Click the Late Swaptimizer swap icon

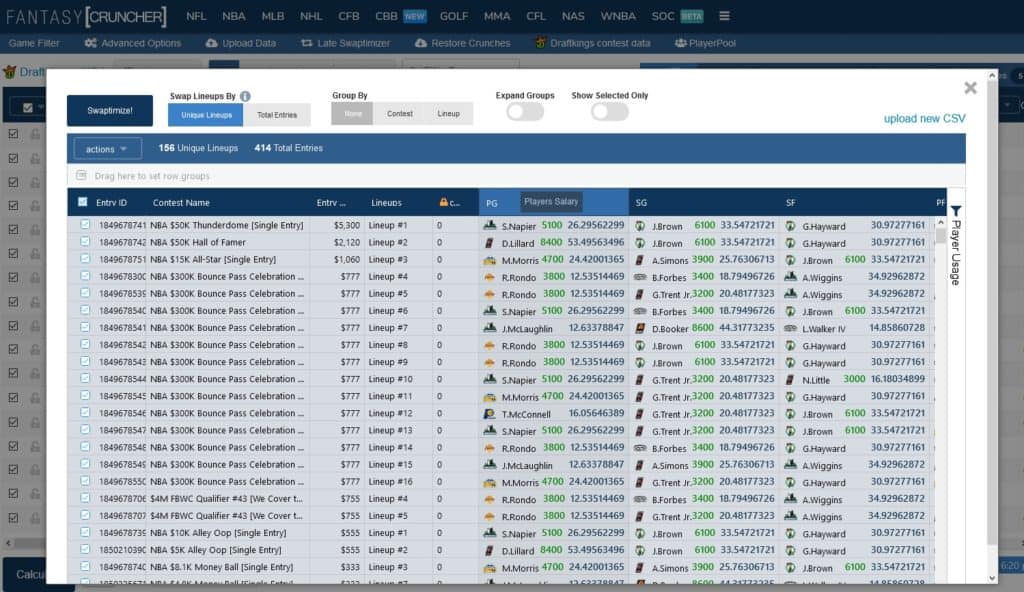(x=306, y=43)
